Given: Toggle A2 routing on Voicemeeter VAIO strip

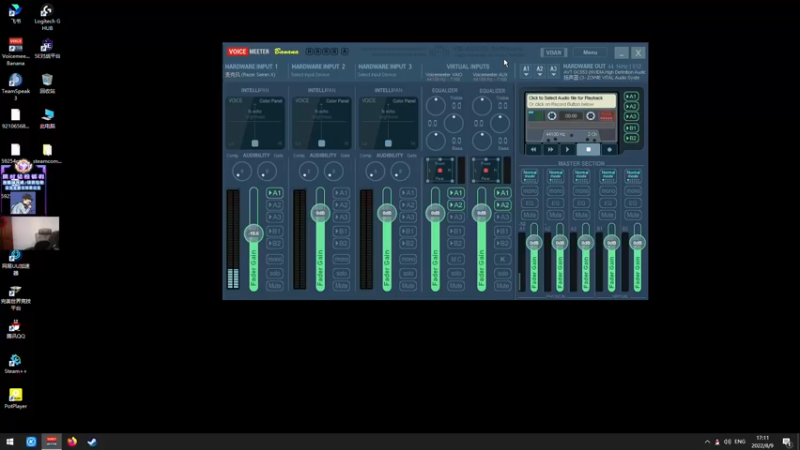Looking at the screenshot, I should pos(456,205).
